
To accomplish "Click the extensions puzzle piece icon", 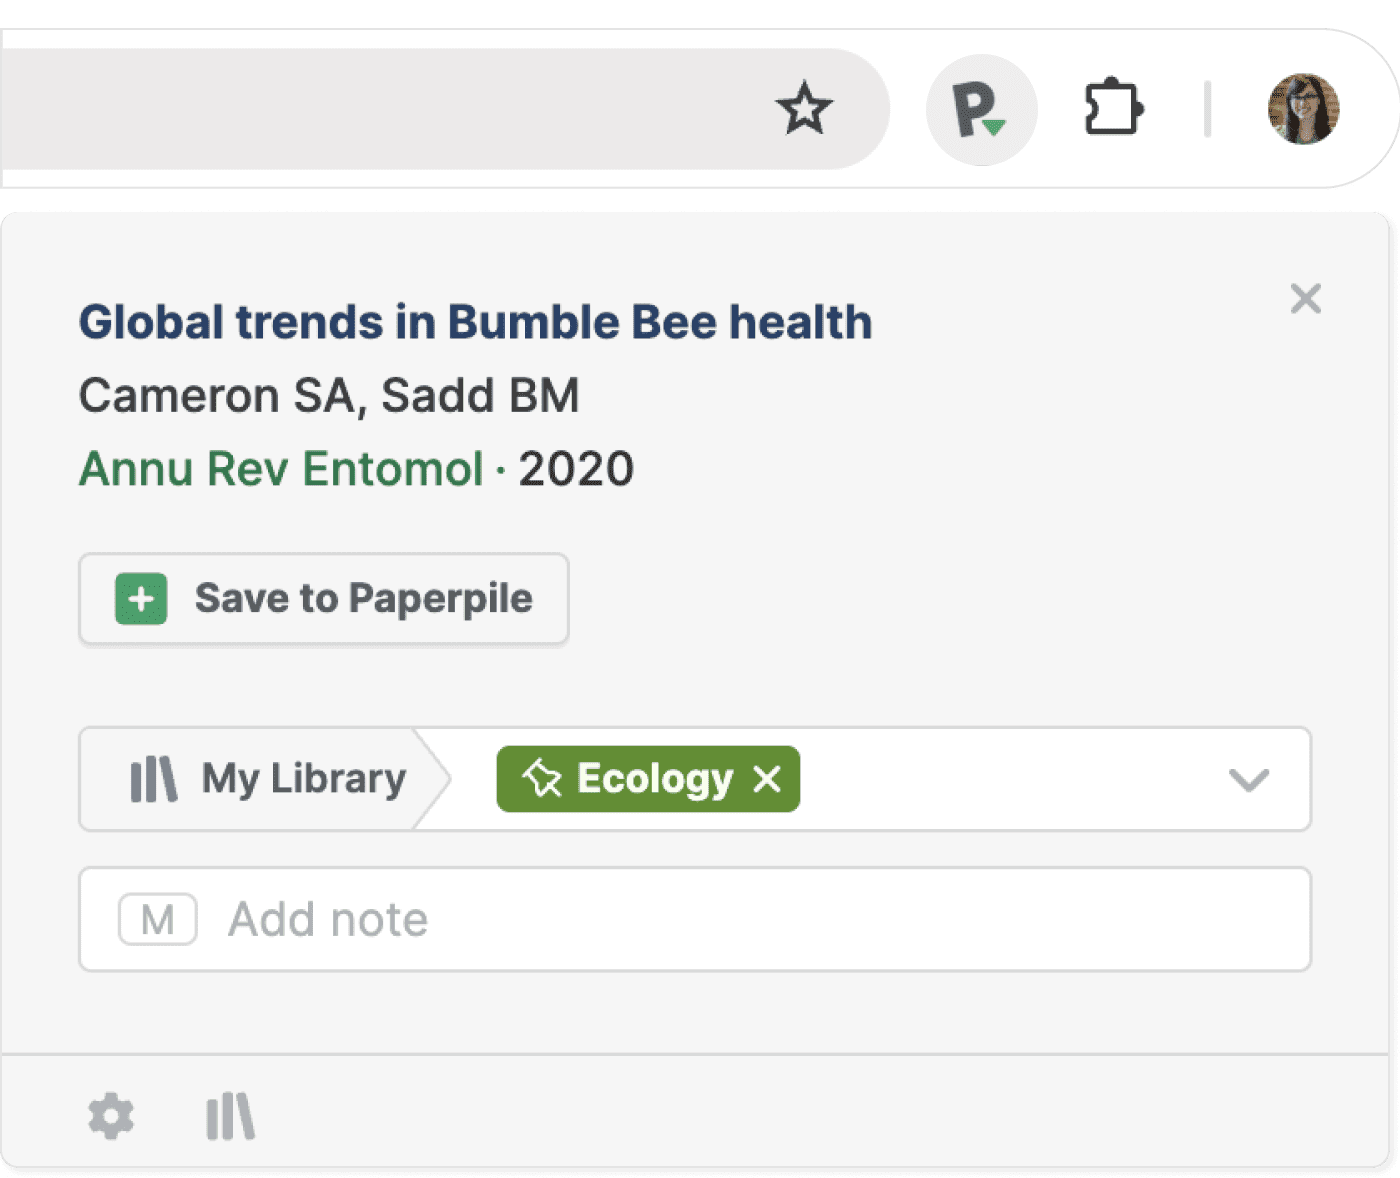I will 1114,107.
